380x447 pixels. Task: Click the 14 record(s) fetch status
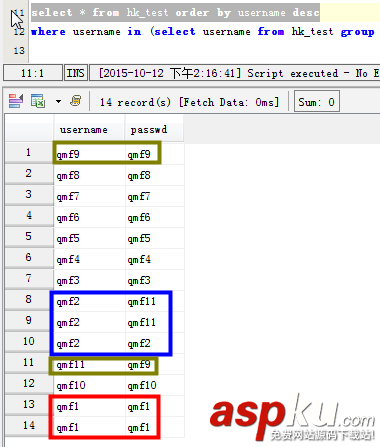189,102
